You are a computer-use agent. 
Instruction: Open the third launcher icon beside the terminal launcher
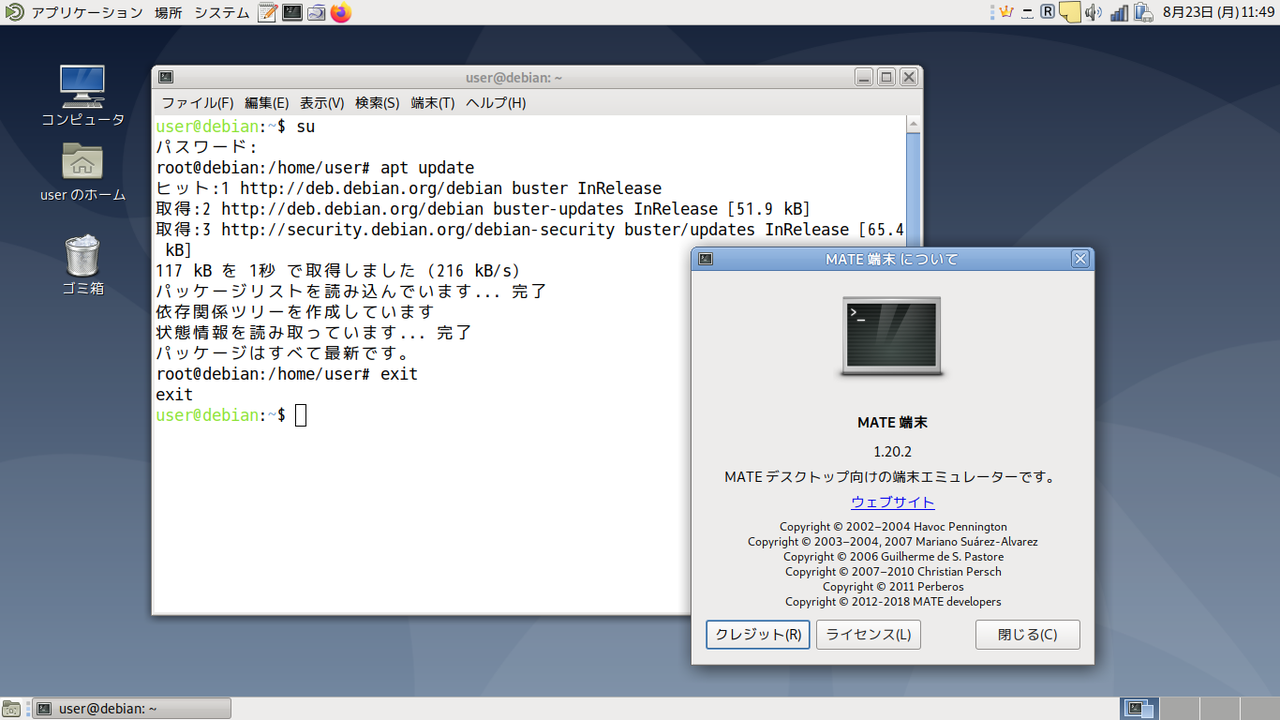pos(316,13)
